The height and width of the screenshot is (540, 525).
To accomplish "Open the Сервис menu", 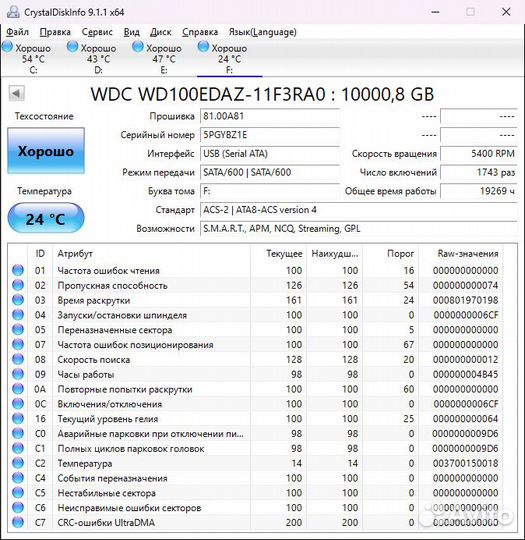I will point(97,32).
